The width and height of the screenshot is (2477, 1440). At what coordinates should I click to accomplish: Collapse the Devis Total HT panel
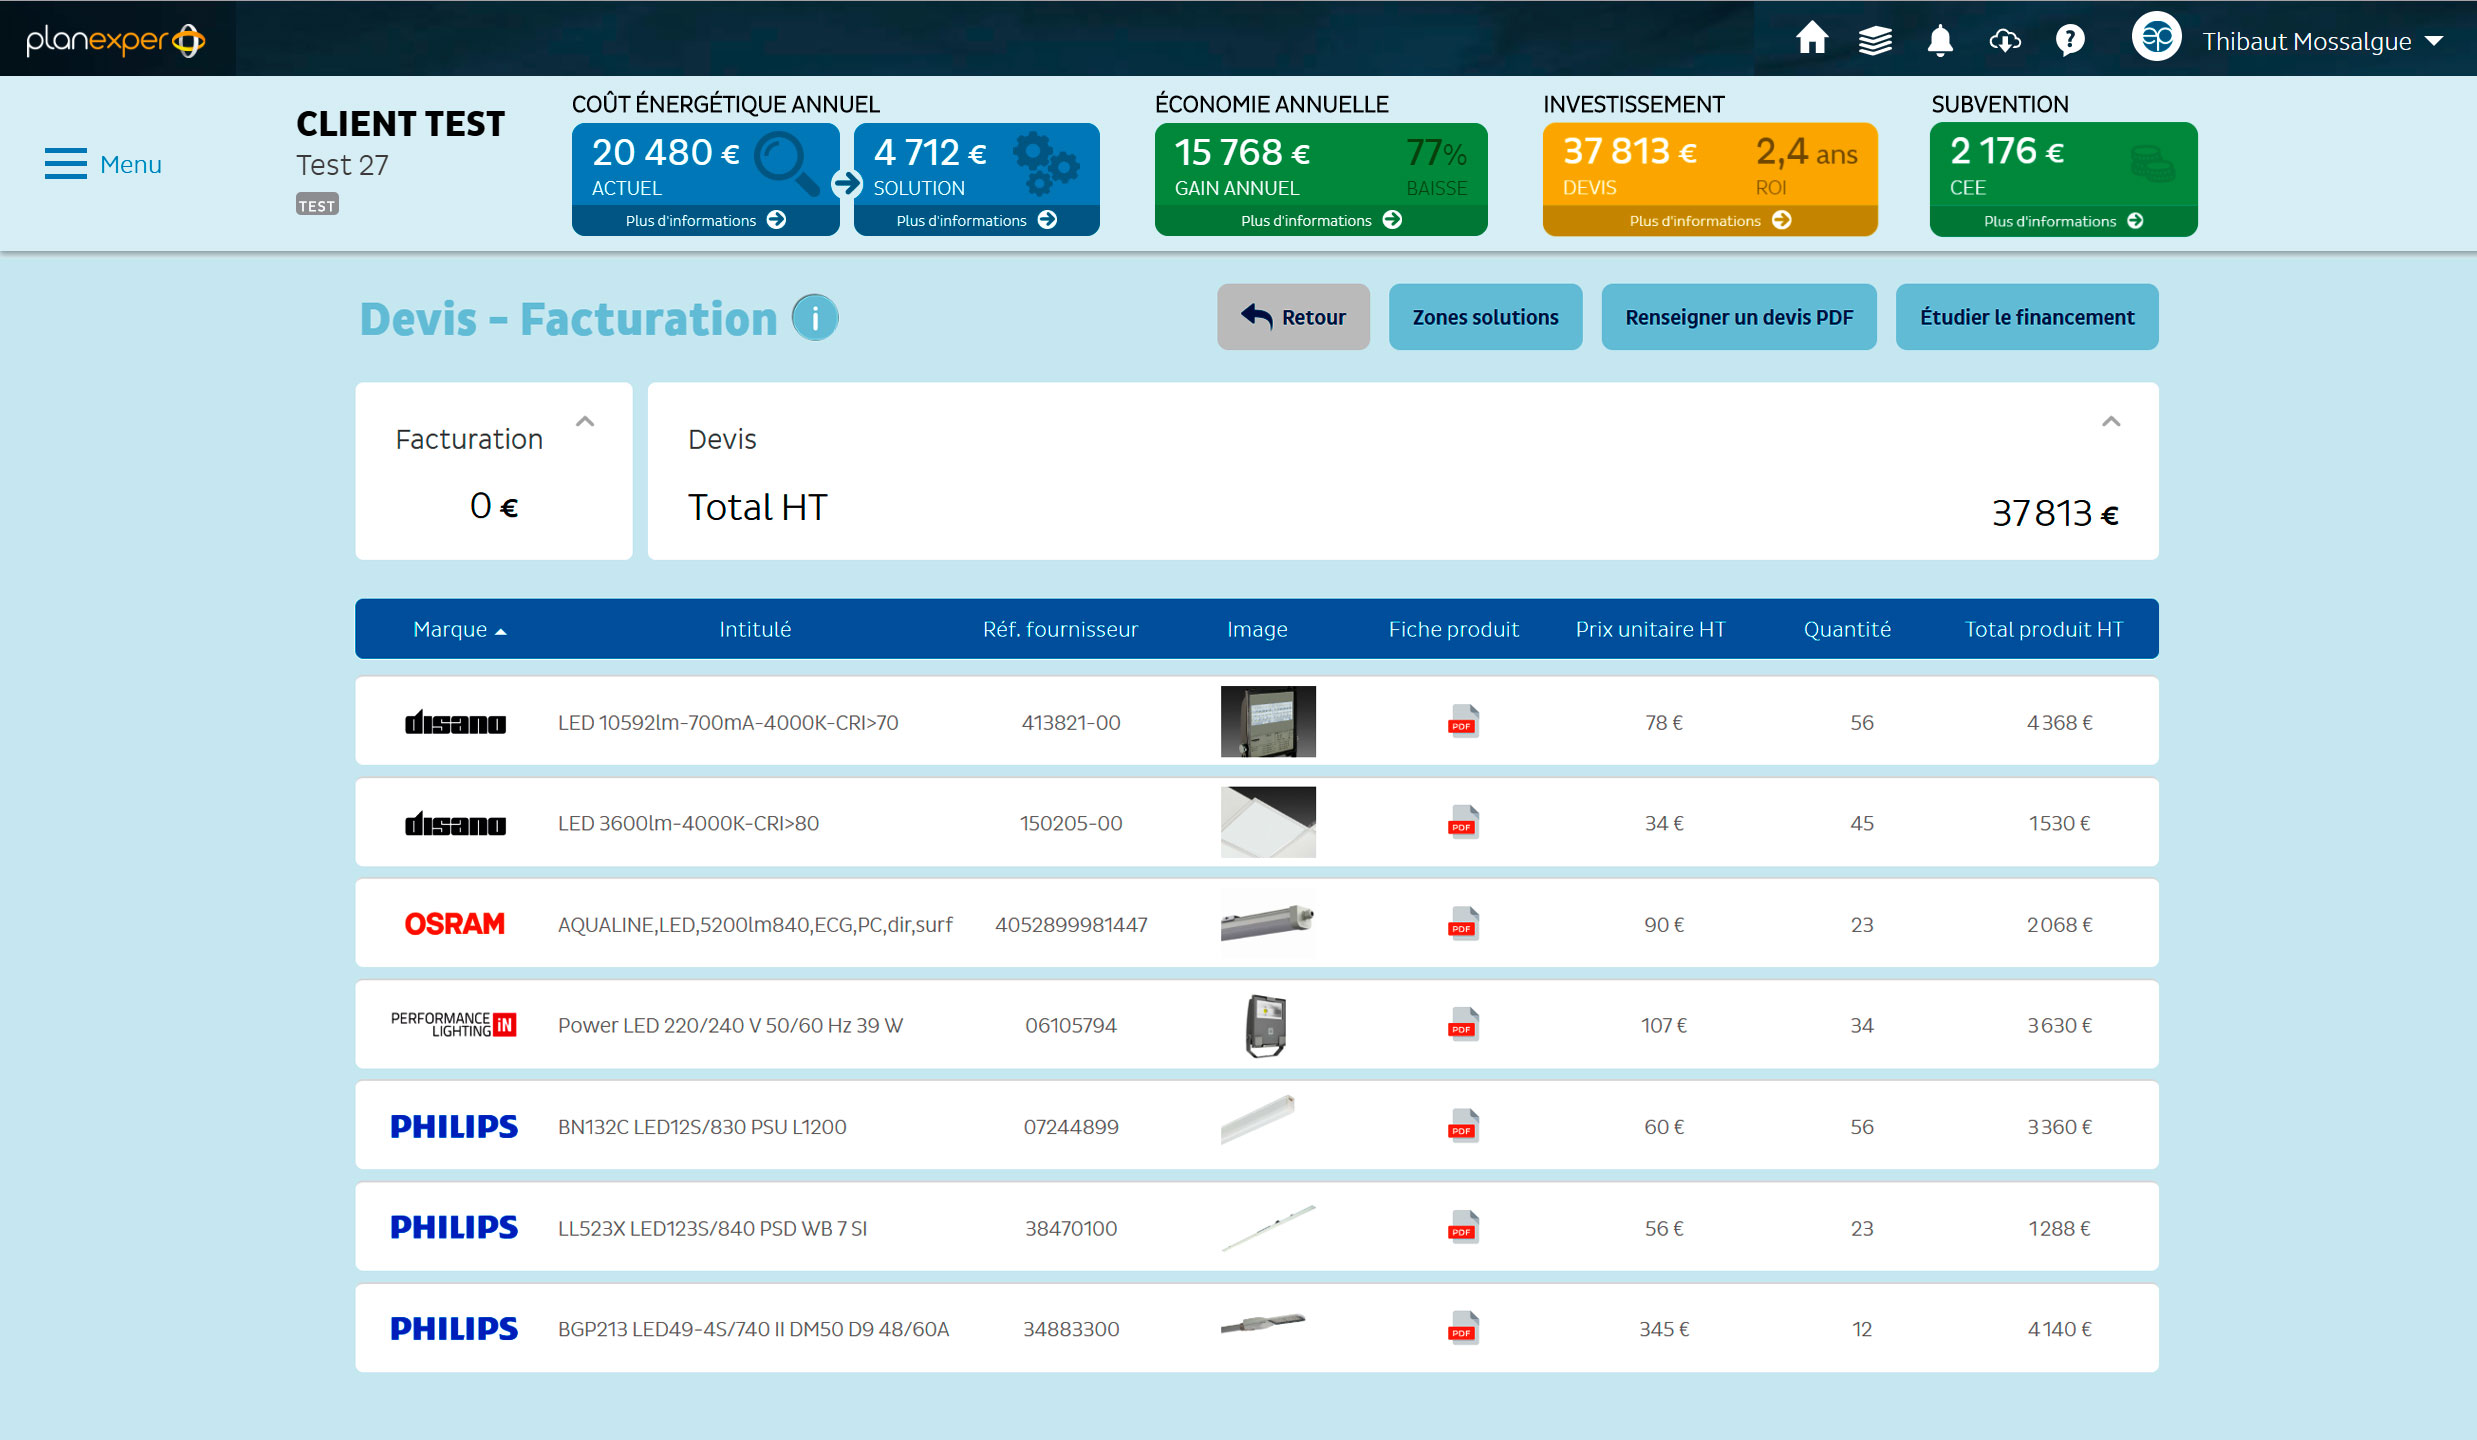click(2111, 422)
